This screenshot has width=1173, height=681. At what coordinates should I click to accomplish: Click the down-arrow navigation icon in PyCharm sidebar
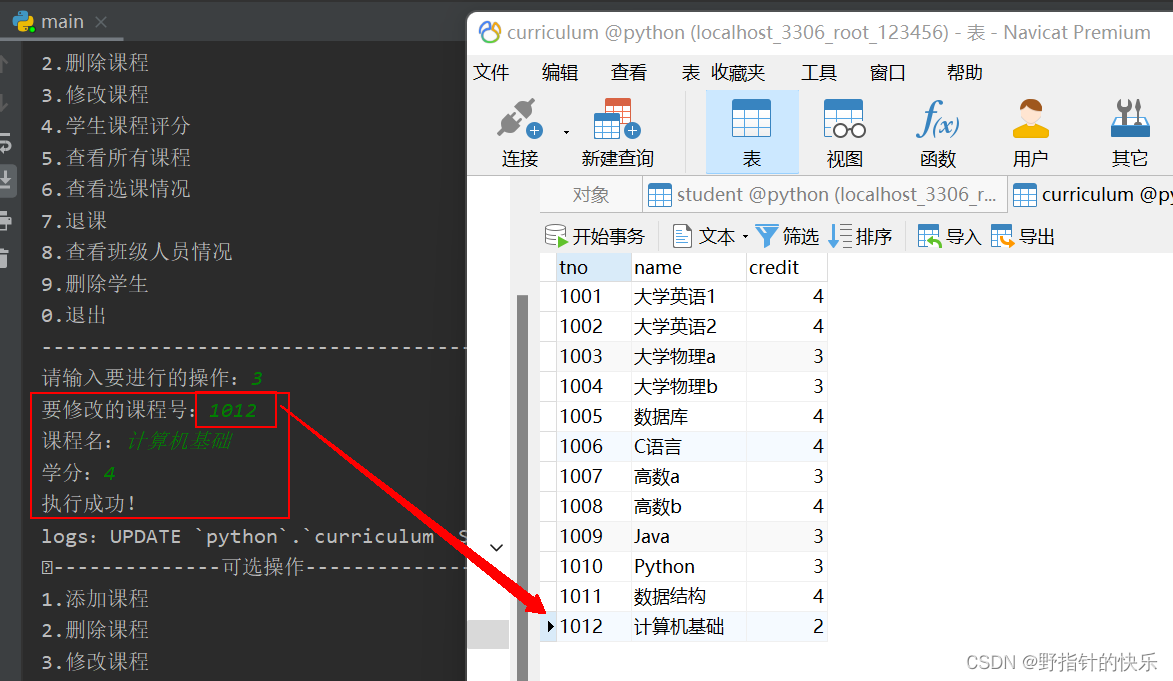pos(4,103)
